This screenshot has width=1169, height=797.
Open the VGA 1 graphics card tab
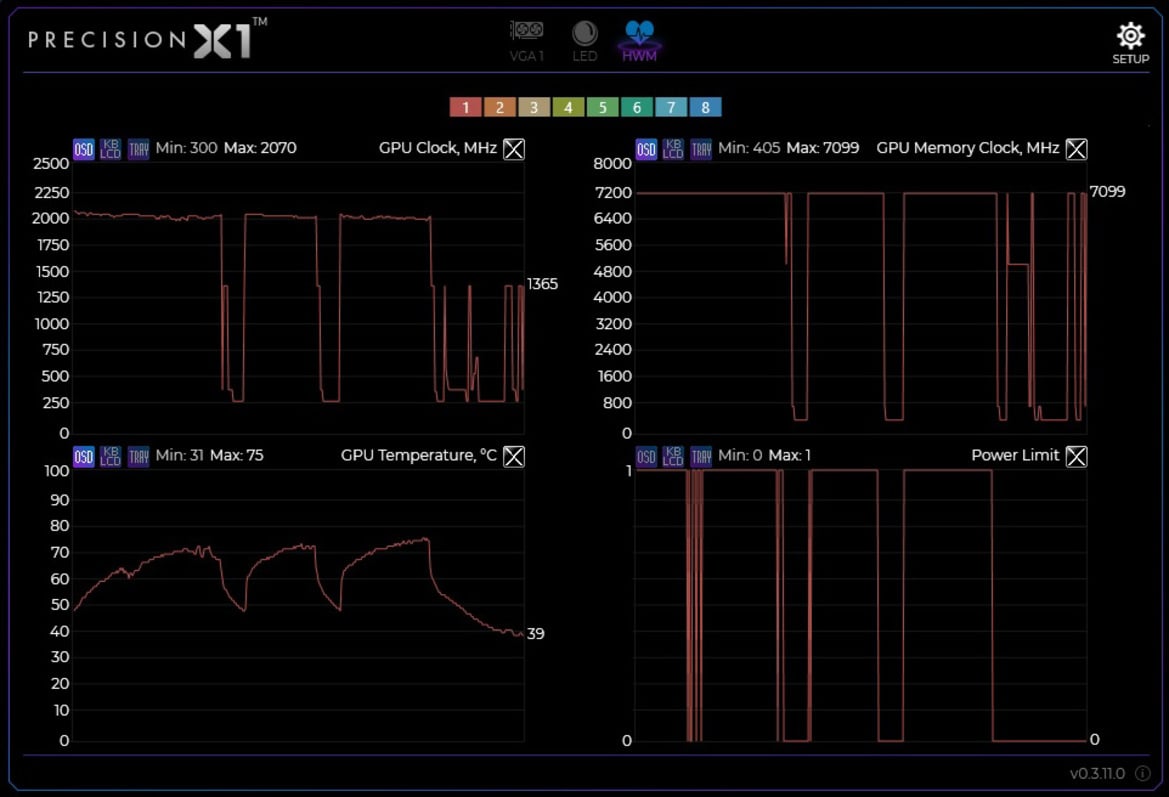click(x=526, y=41)
